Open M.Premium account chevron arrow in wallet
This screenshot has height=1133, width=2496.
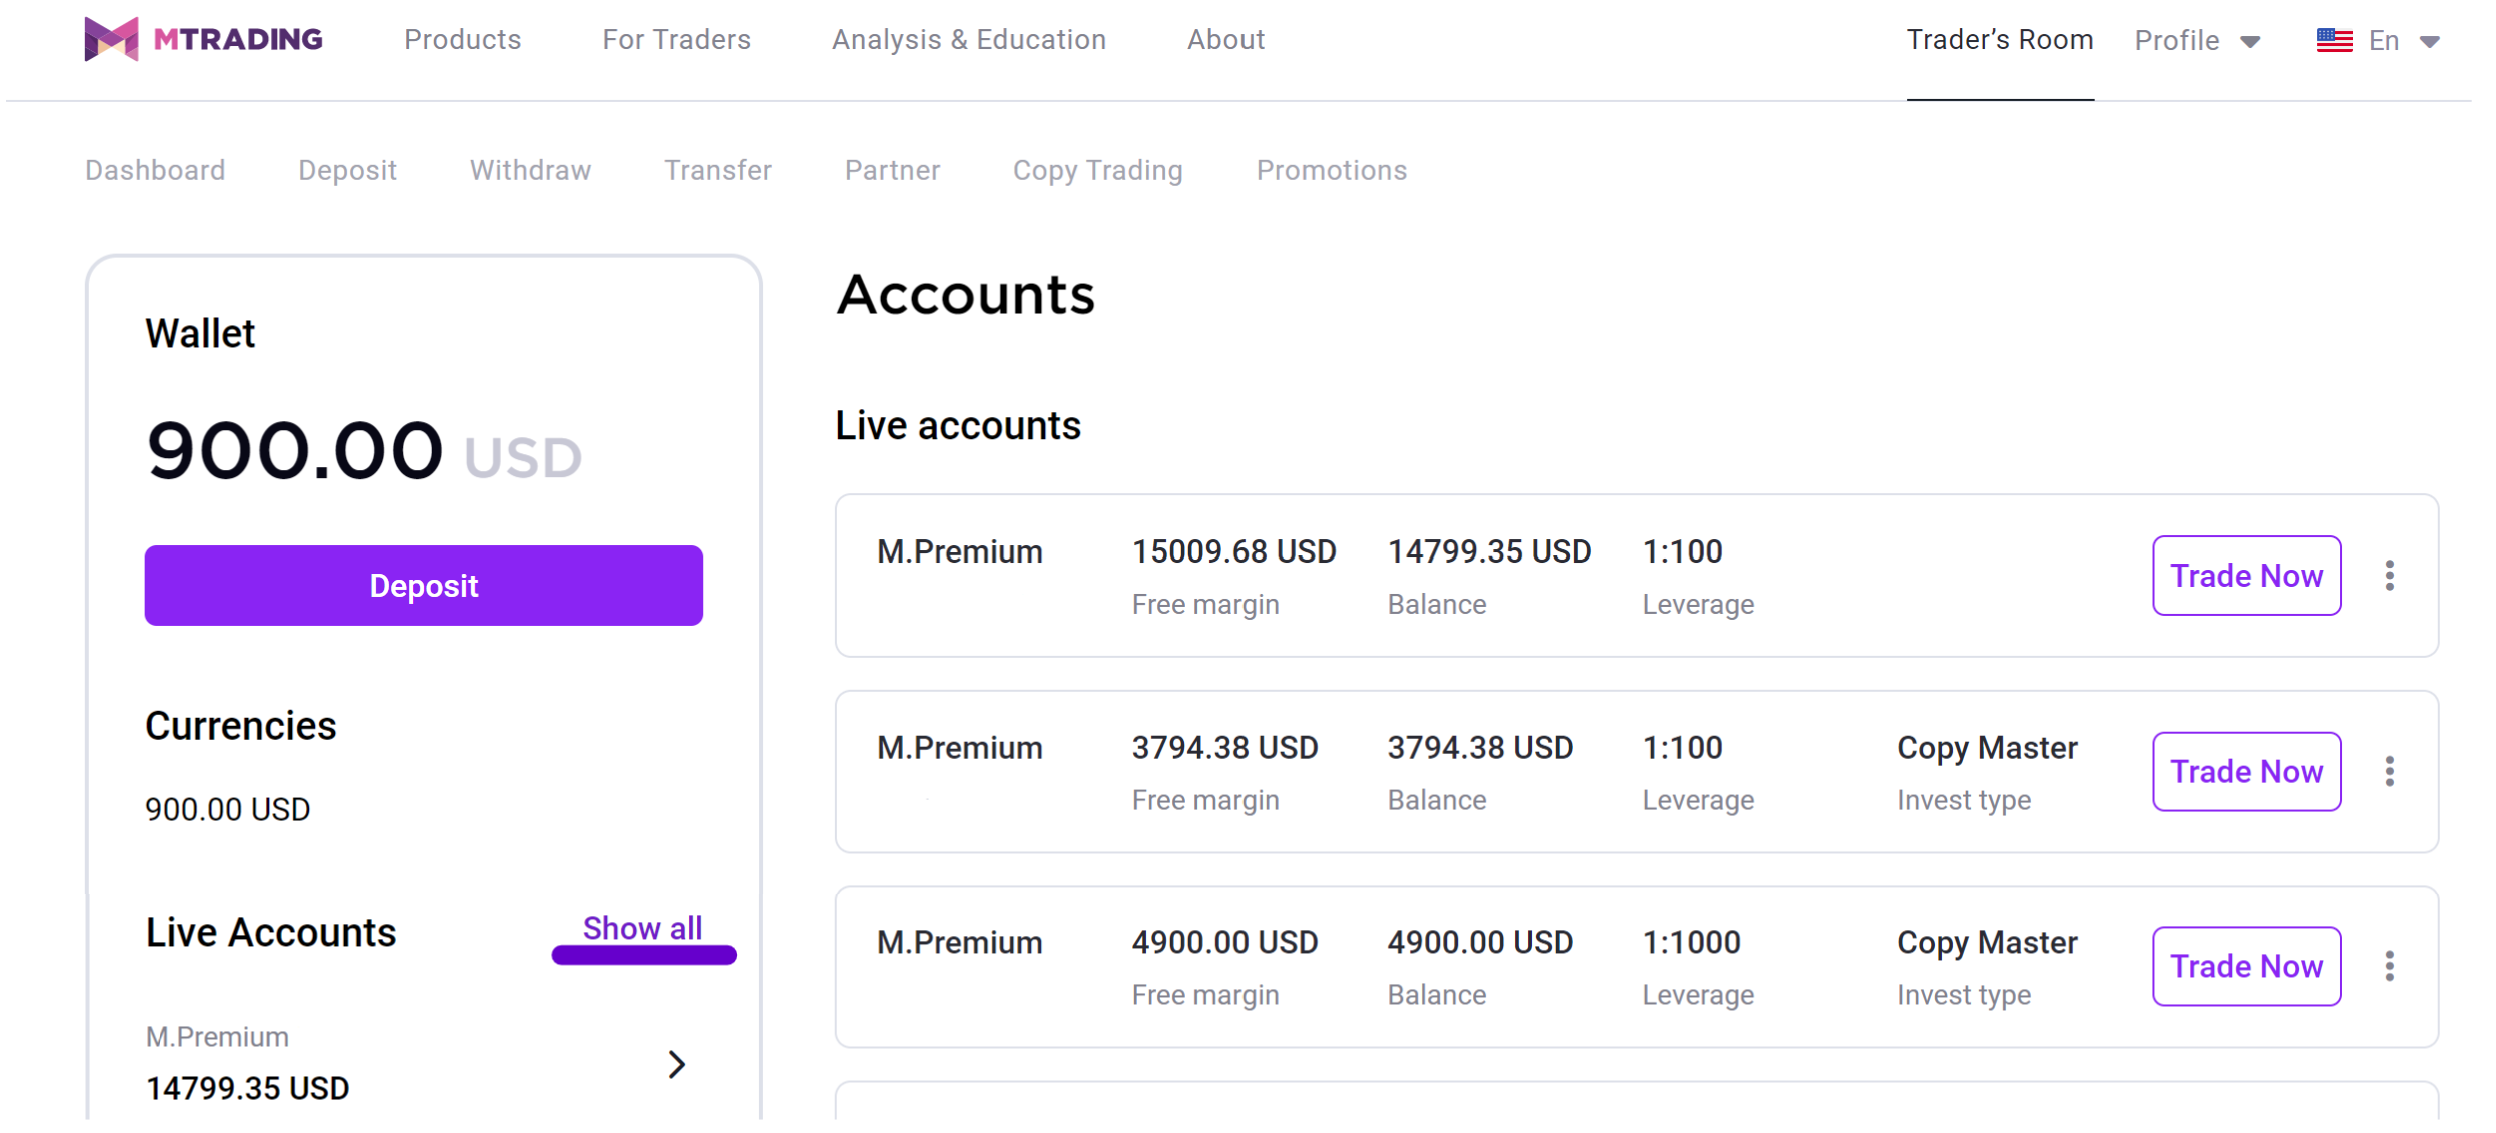677,1064
